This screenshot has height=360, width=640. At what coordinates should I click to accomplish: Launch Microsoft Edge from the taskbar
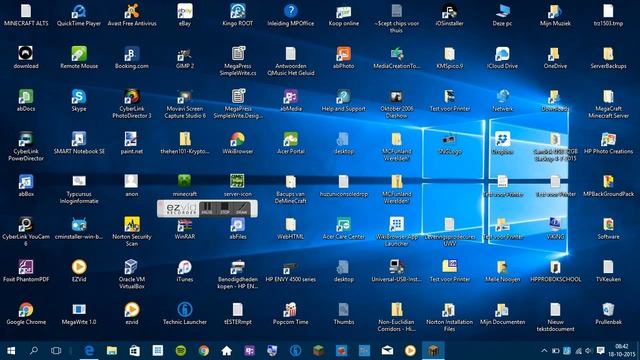(x=89, y=351)
